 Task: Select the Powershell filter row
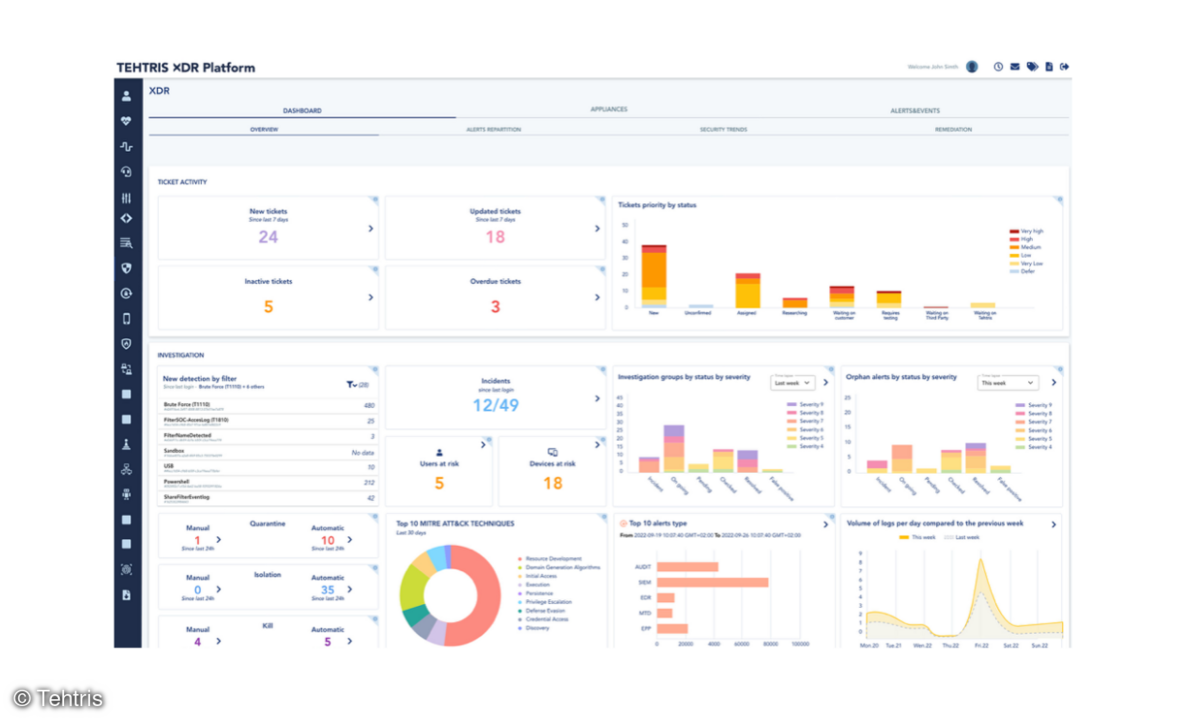269,482
